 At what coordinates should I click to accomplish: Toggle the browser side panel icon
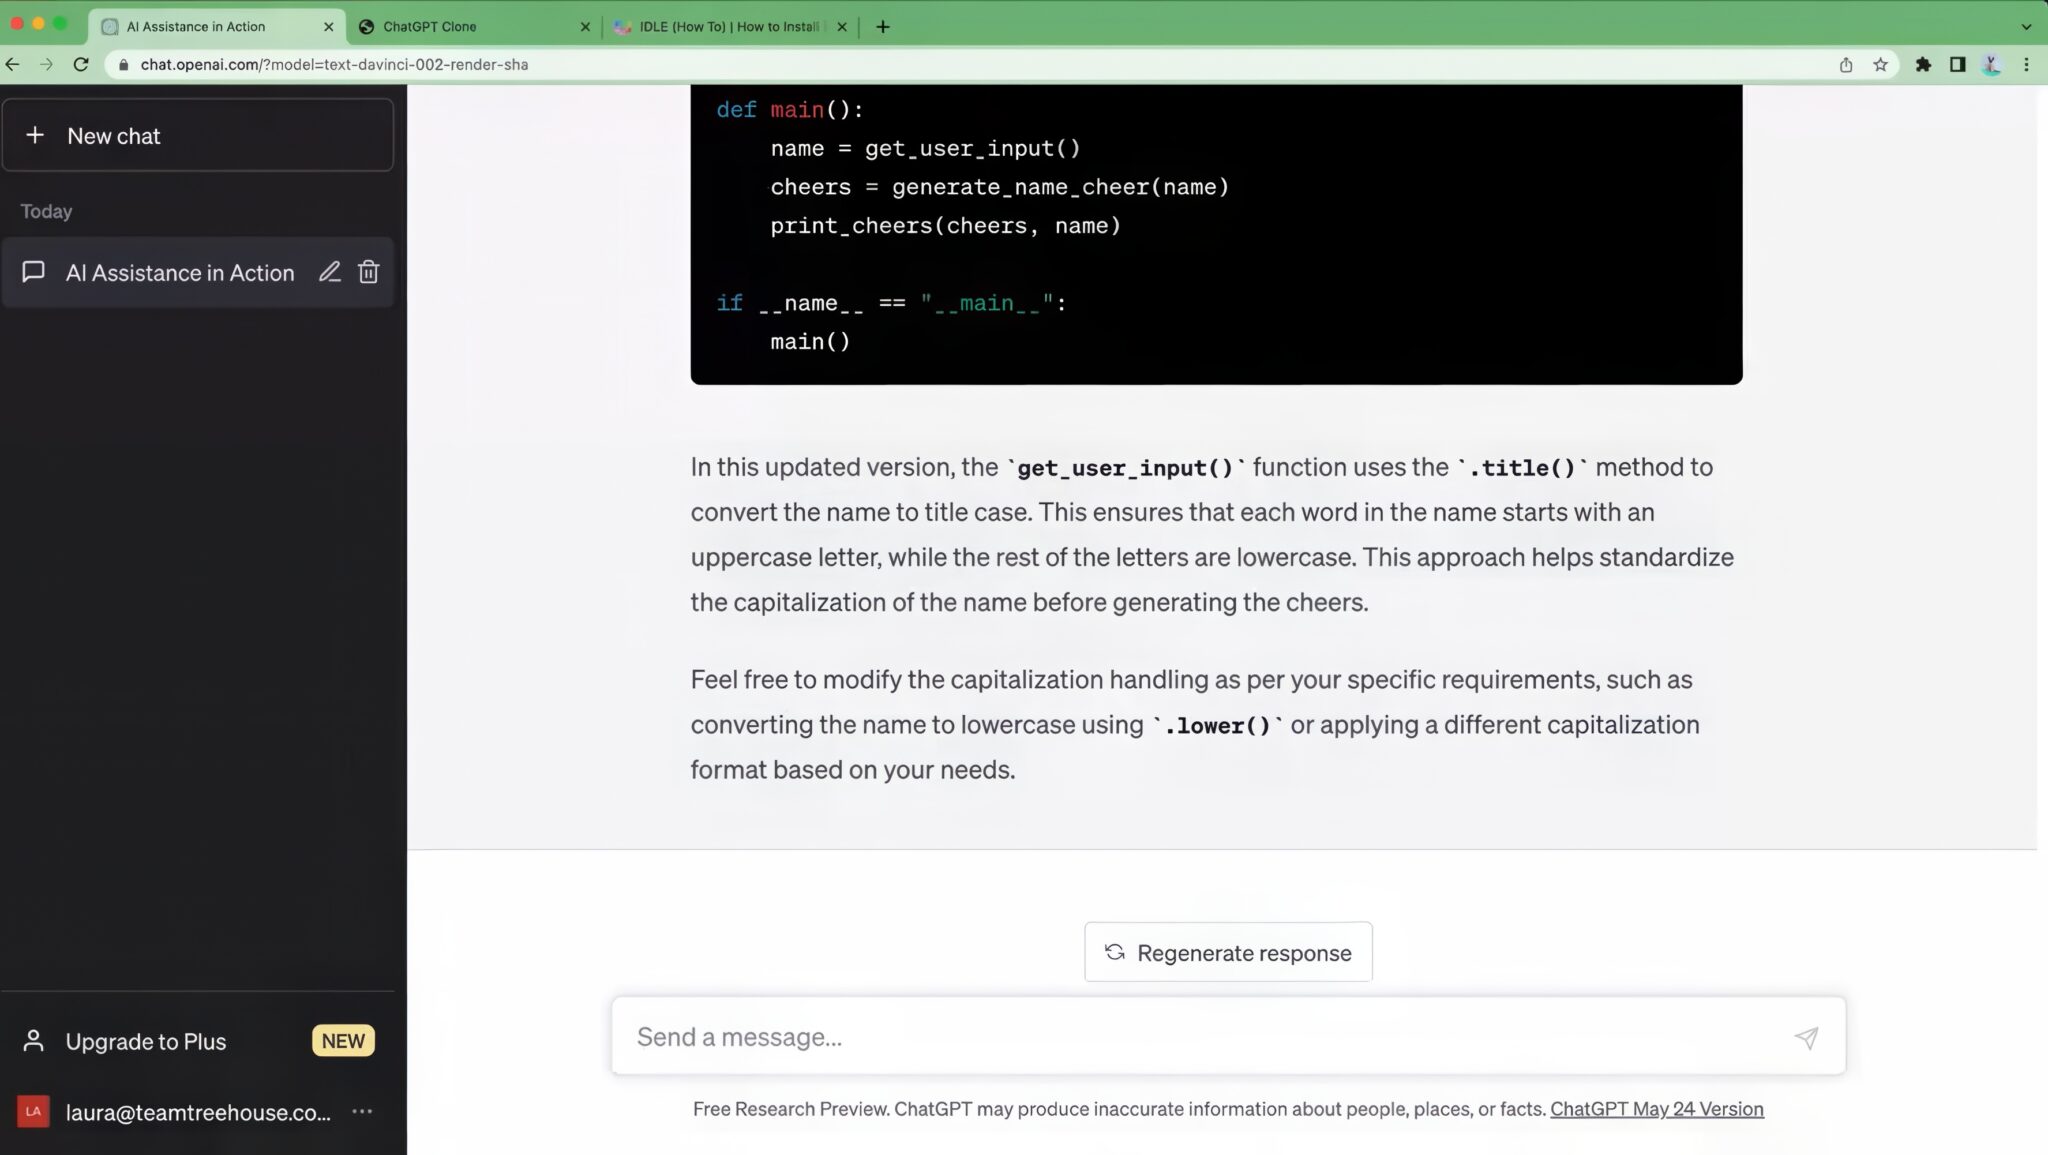pyautogui.click(x=1957, y=64)
